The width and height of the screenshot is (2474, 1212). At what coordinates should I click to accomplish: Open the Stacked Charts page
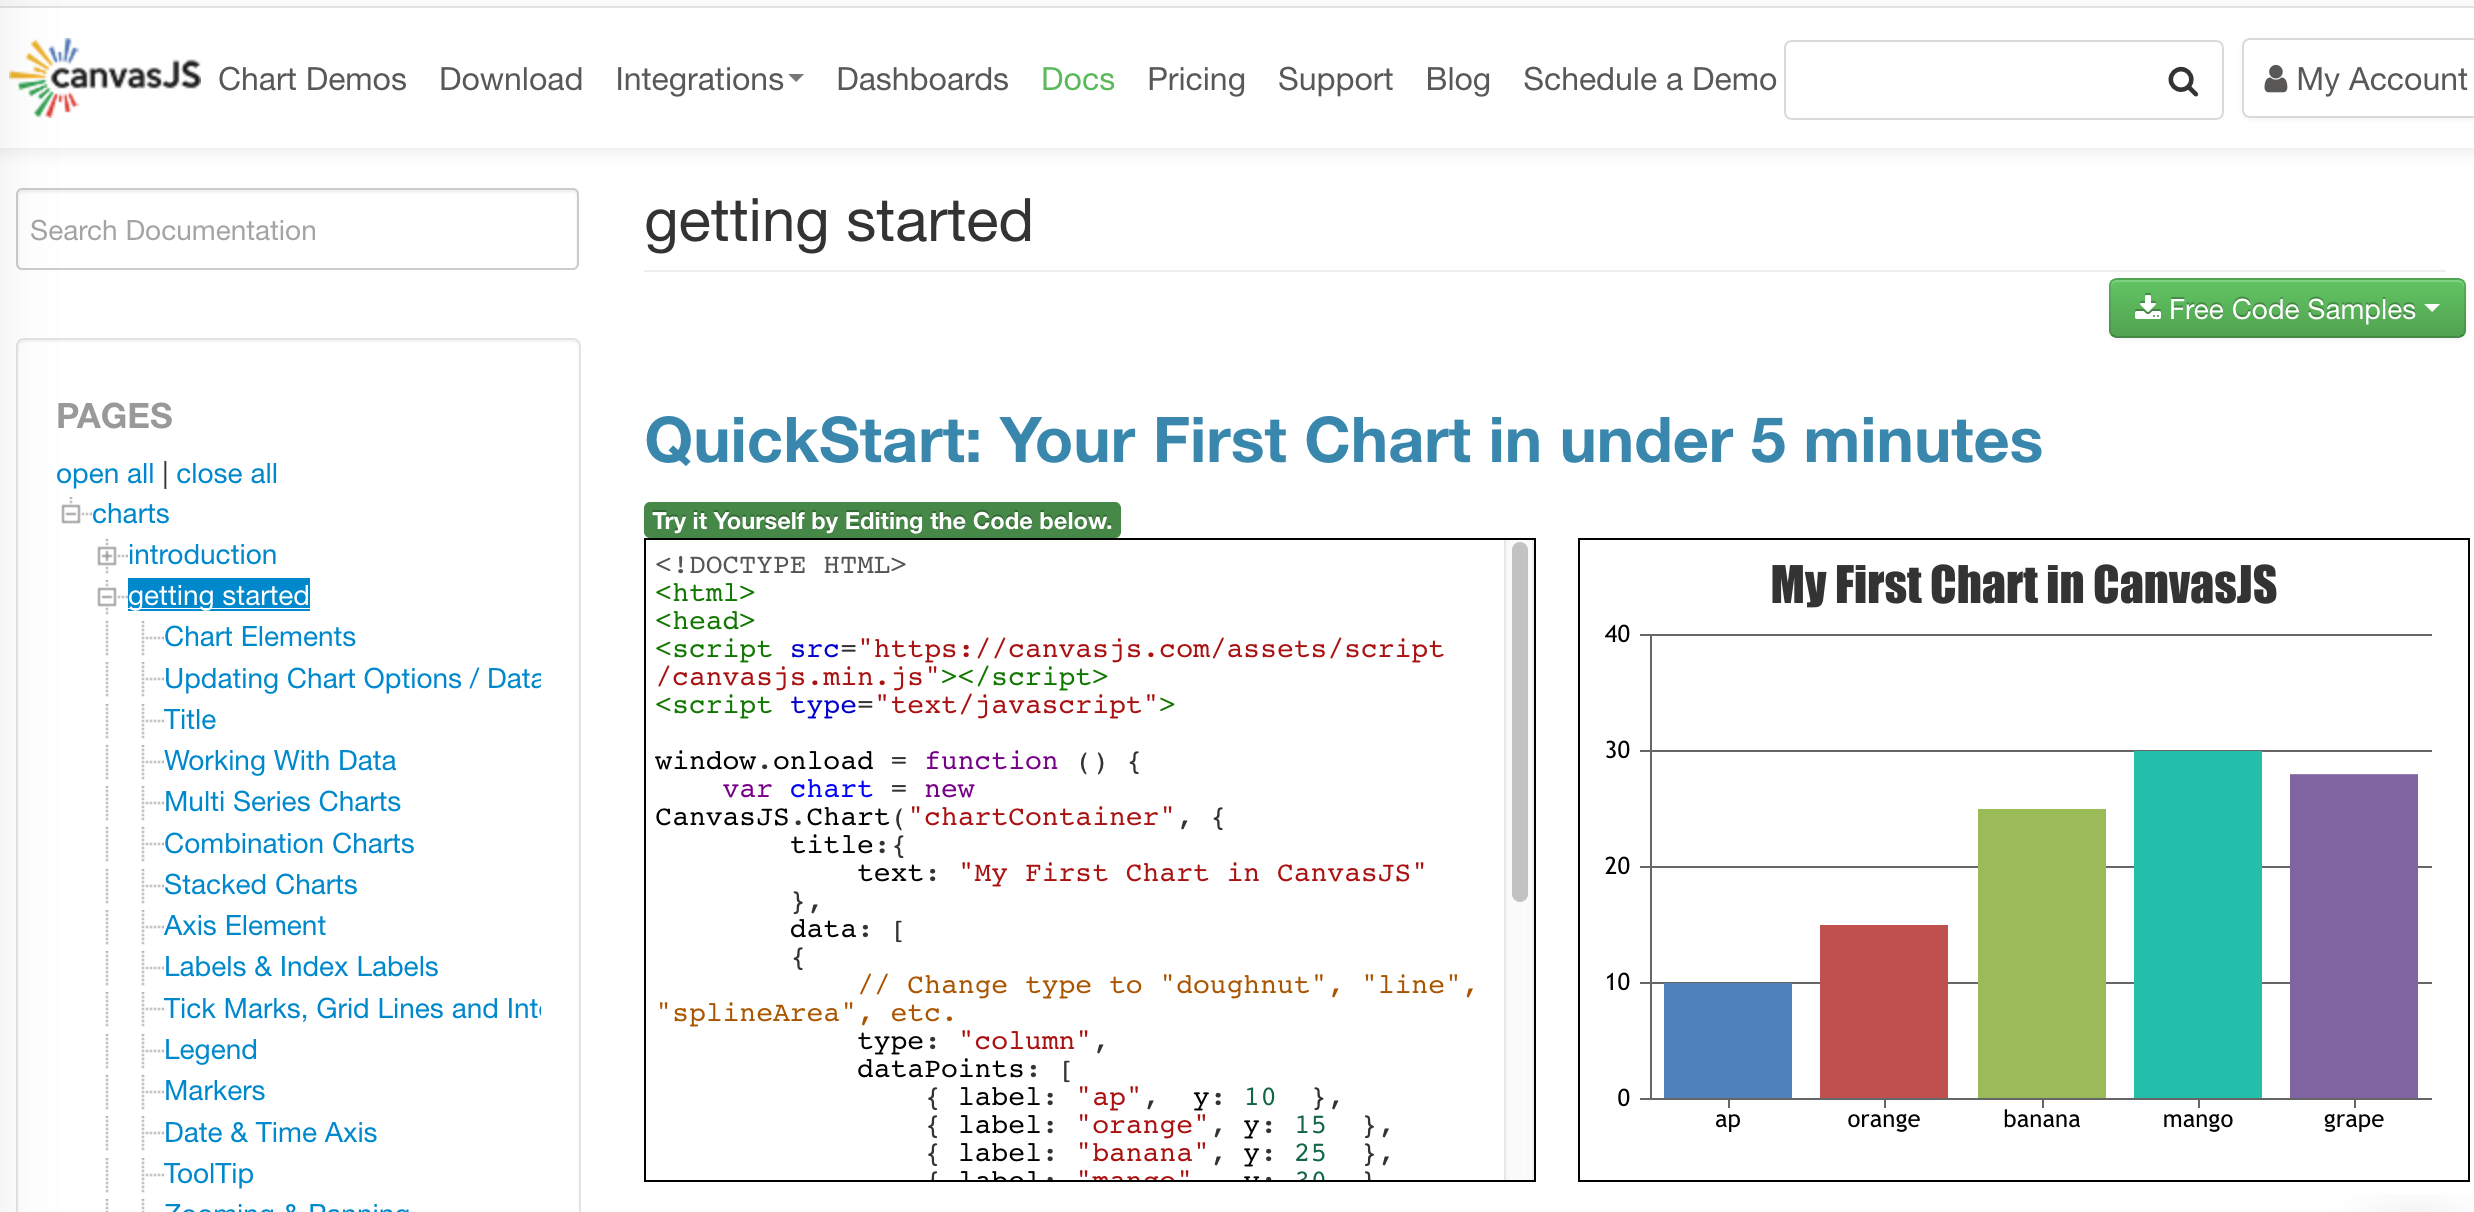[x=260, y=884]
